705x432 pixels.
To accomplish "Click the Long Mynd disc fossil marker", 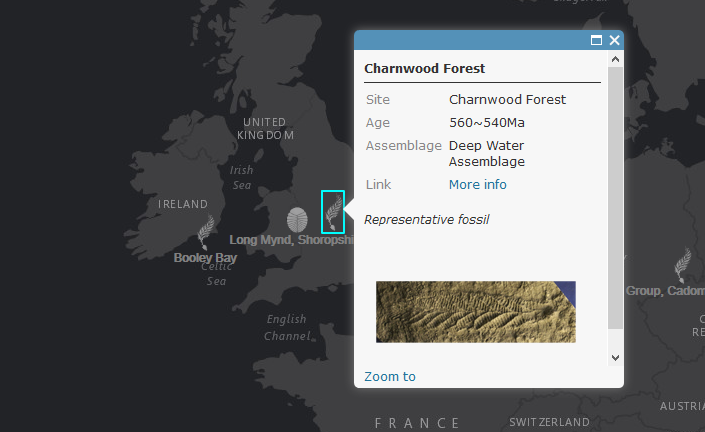I will (297, 220).
